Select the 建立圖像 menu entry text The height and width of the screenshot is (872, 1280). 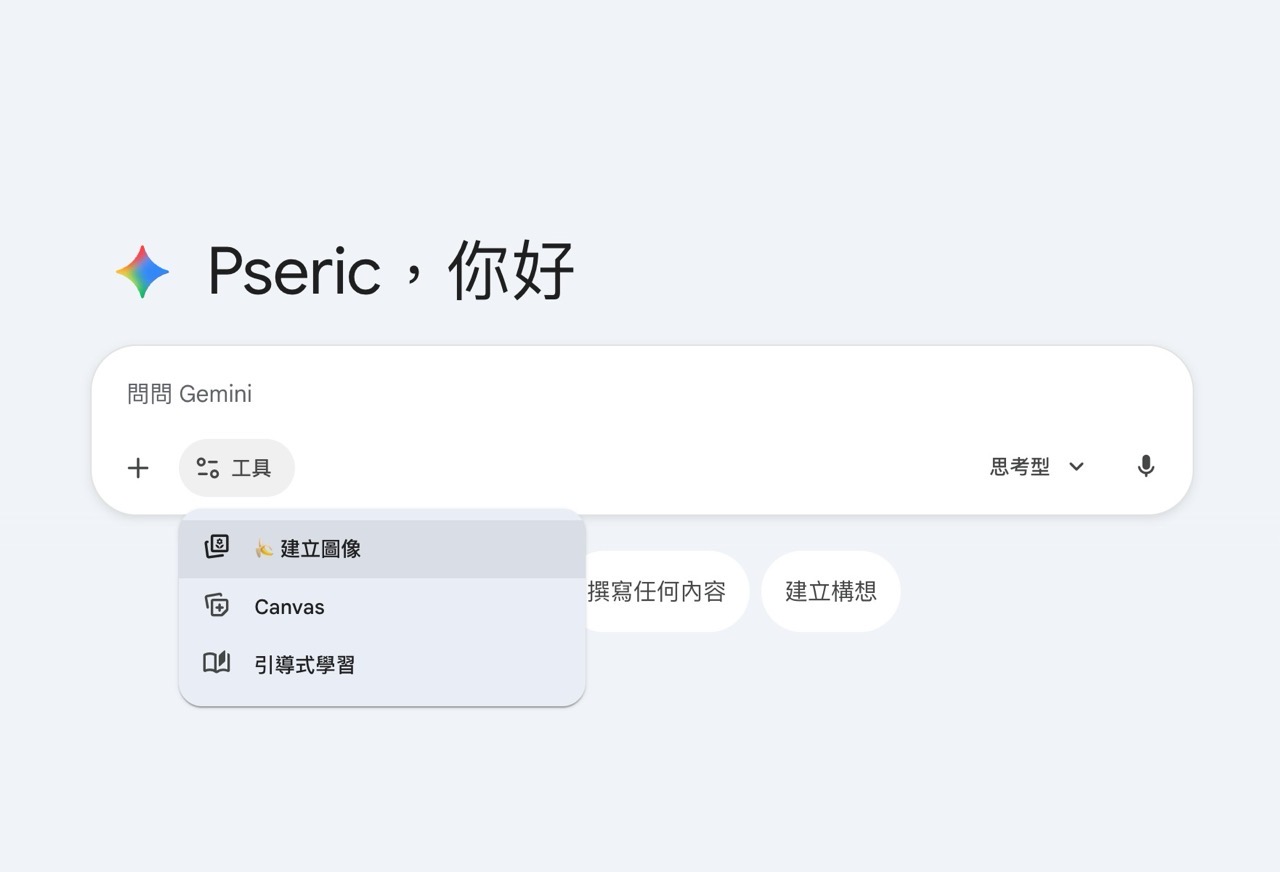click(320, 549)
